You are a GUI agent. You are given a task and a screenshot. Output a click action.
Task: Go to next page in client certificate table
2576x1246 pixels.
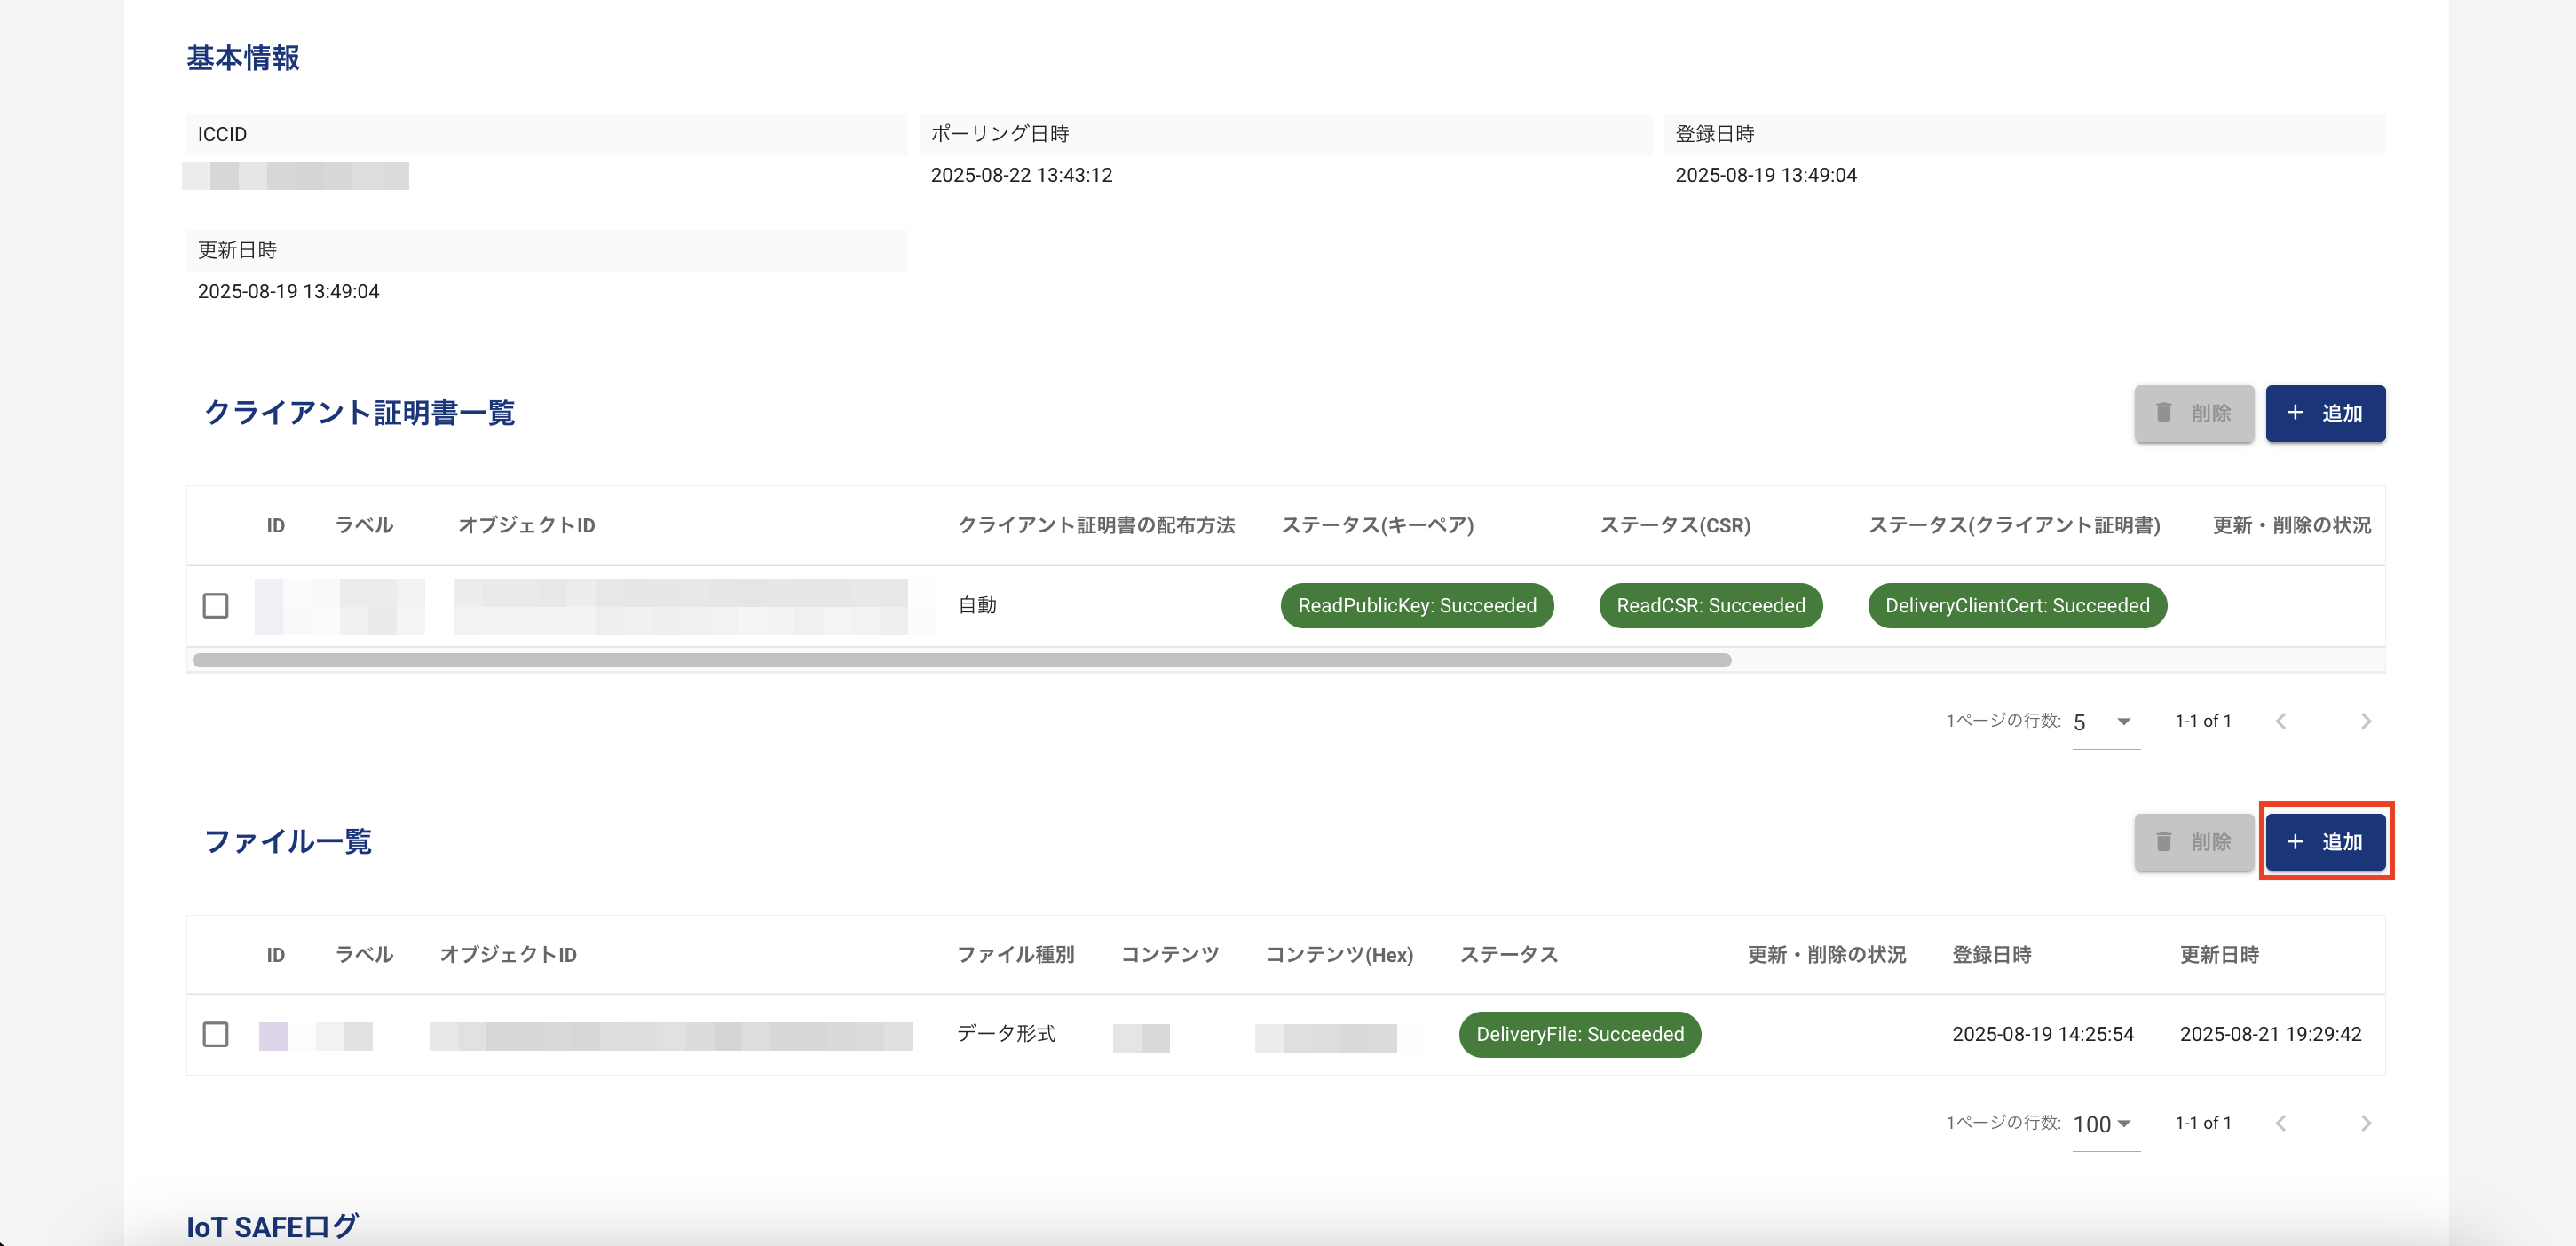(2365, 721)
